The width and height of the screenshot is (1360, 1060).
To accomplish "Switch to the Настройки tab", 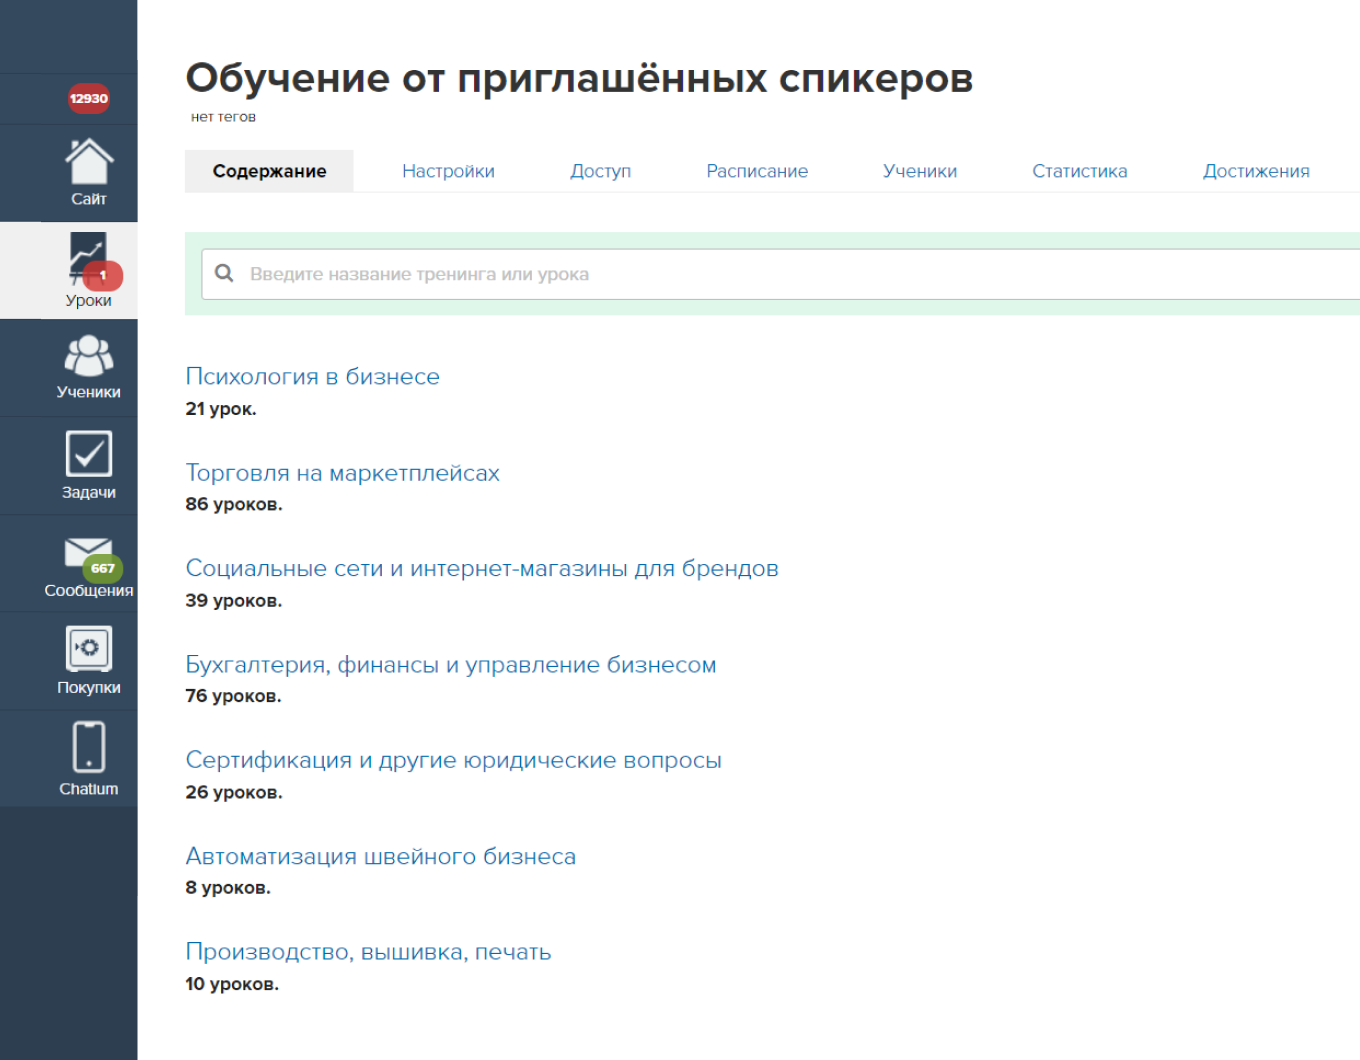I will [448, 171].
